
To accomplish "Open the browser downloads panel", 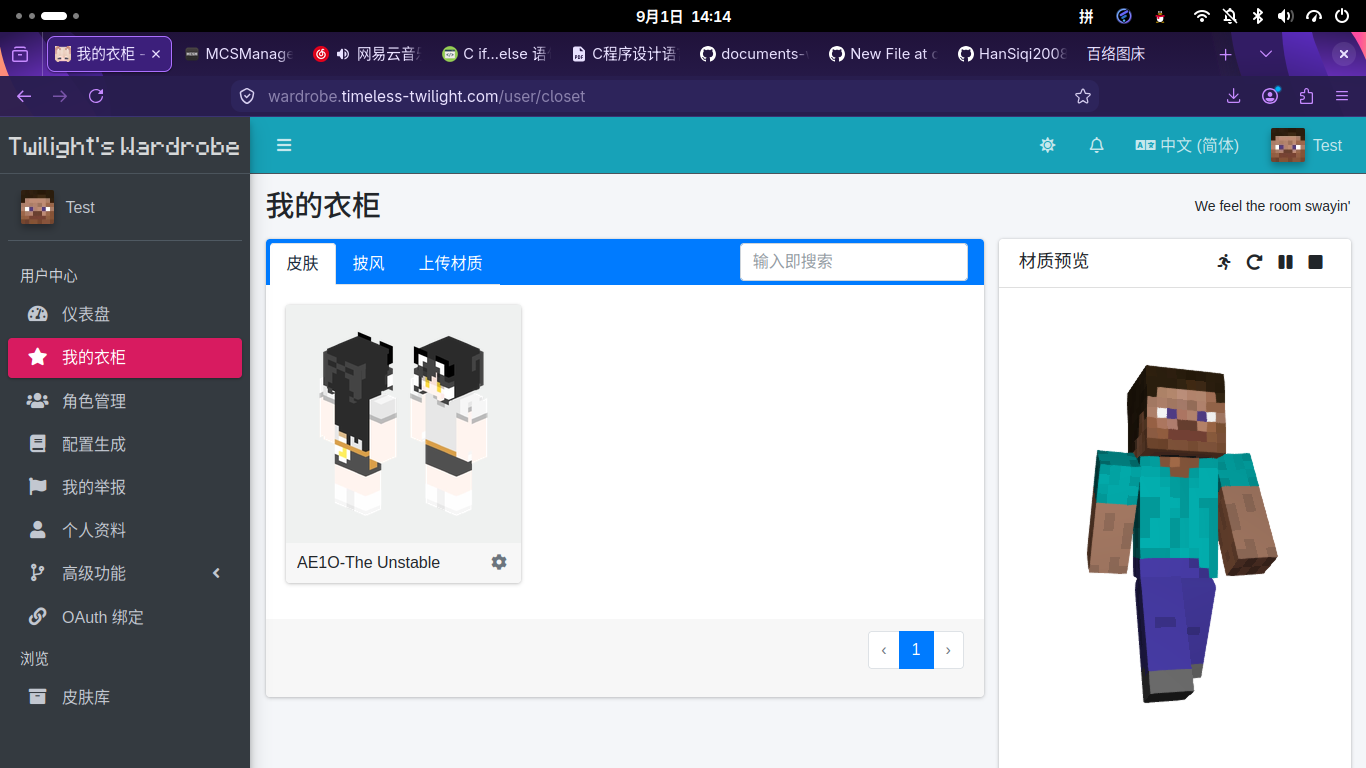I will click(x=1234, y=96).
